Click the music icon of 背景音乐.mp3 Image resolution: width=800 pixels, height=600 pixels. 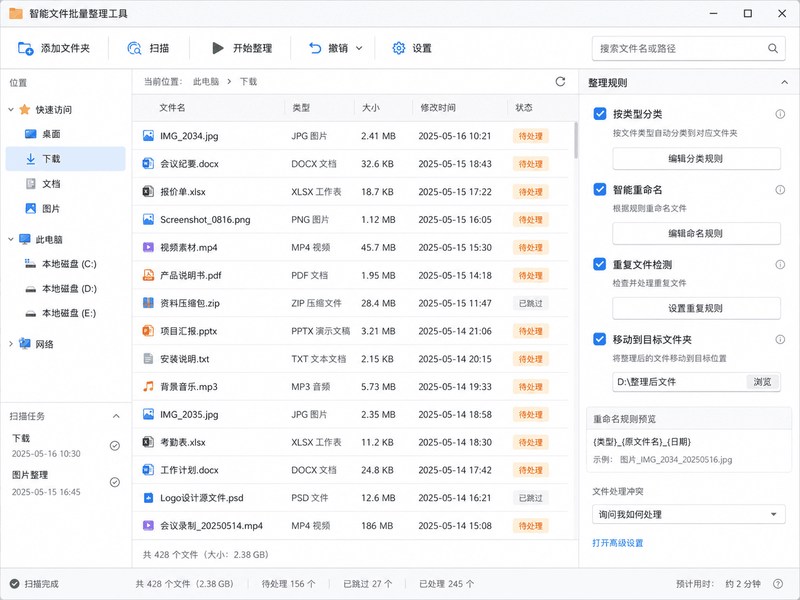pyautogui.click(x=148, y=387)
